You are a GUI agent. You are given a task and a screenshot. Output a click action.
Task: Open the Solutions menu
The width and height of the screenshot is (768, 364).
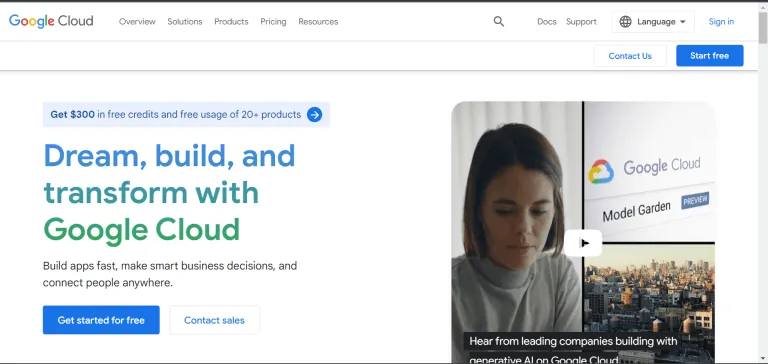coord(185,22)
